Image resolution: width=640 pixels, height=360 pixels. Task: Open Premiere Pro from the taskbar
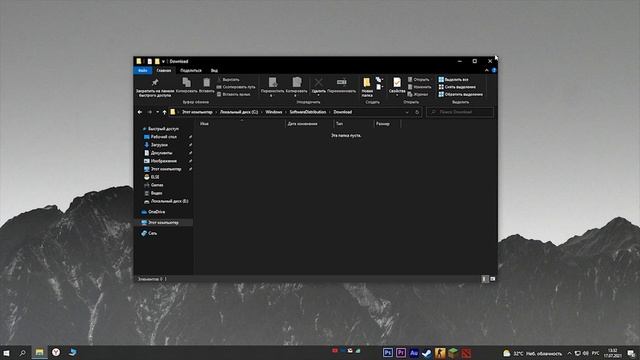[x=401, y=352]
